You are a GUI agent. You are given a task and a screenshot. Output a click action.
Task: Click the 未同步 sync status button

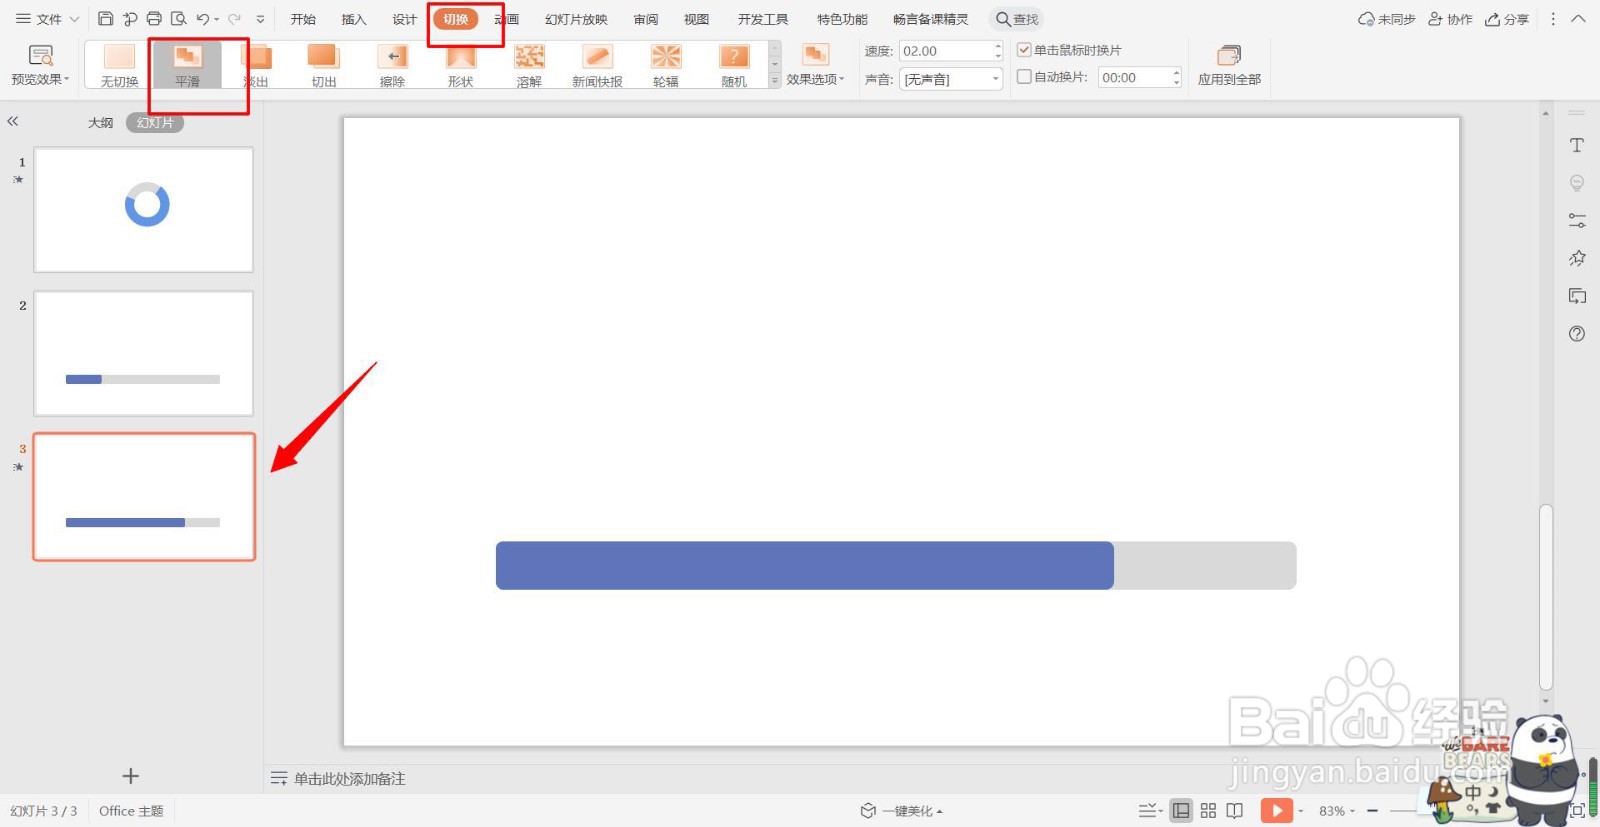1386,19
